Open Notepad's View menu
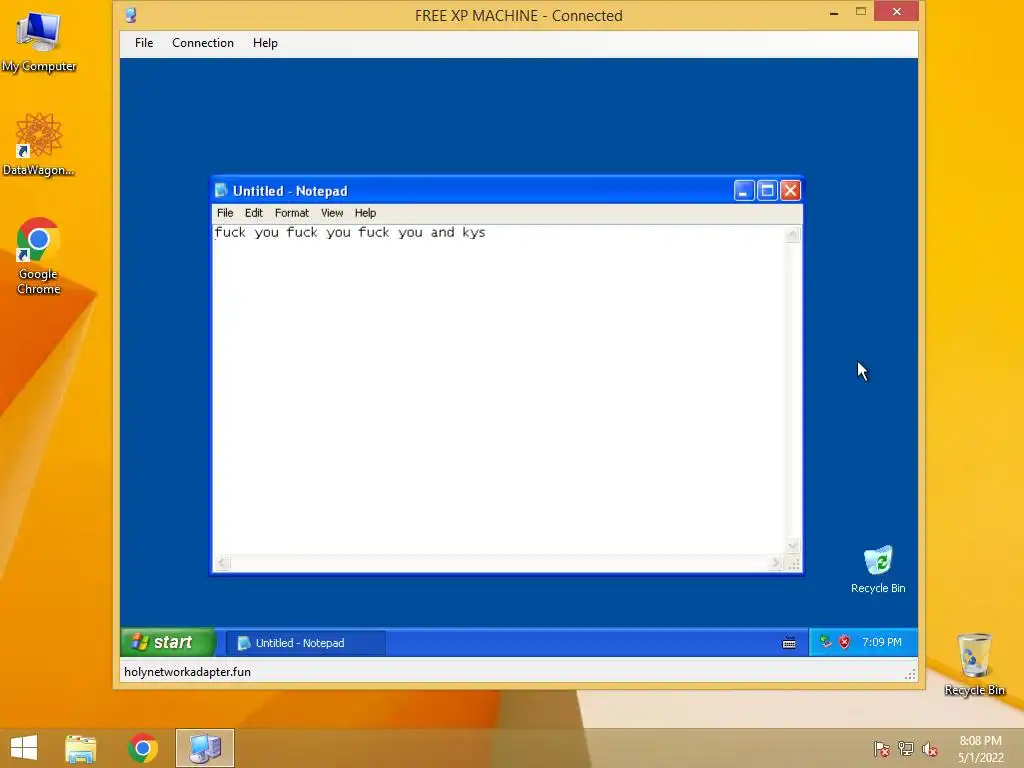This screenshot has width=1024, height=768. coord(332,213)
